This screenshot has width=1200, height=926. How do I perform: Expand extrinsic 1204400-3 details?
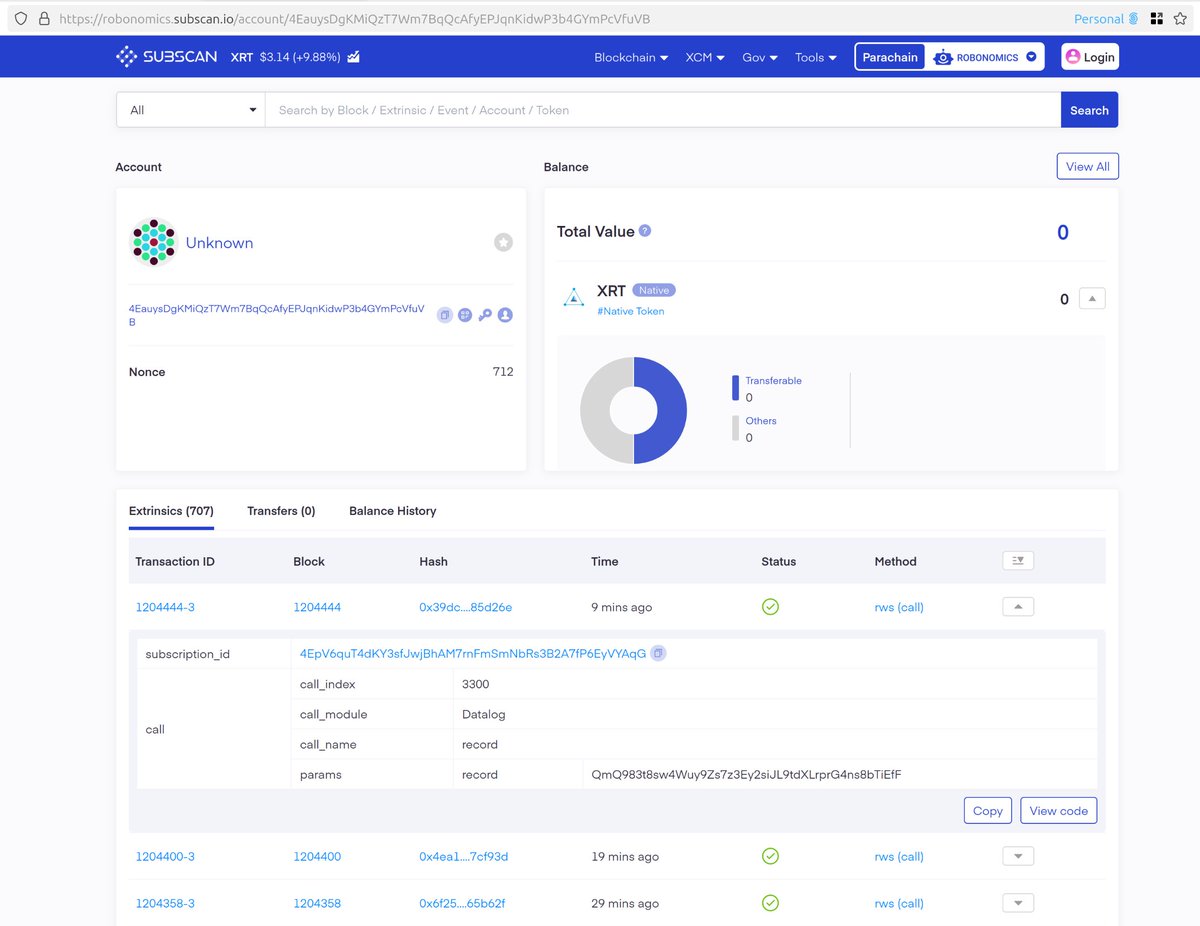(1018, 856)
